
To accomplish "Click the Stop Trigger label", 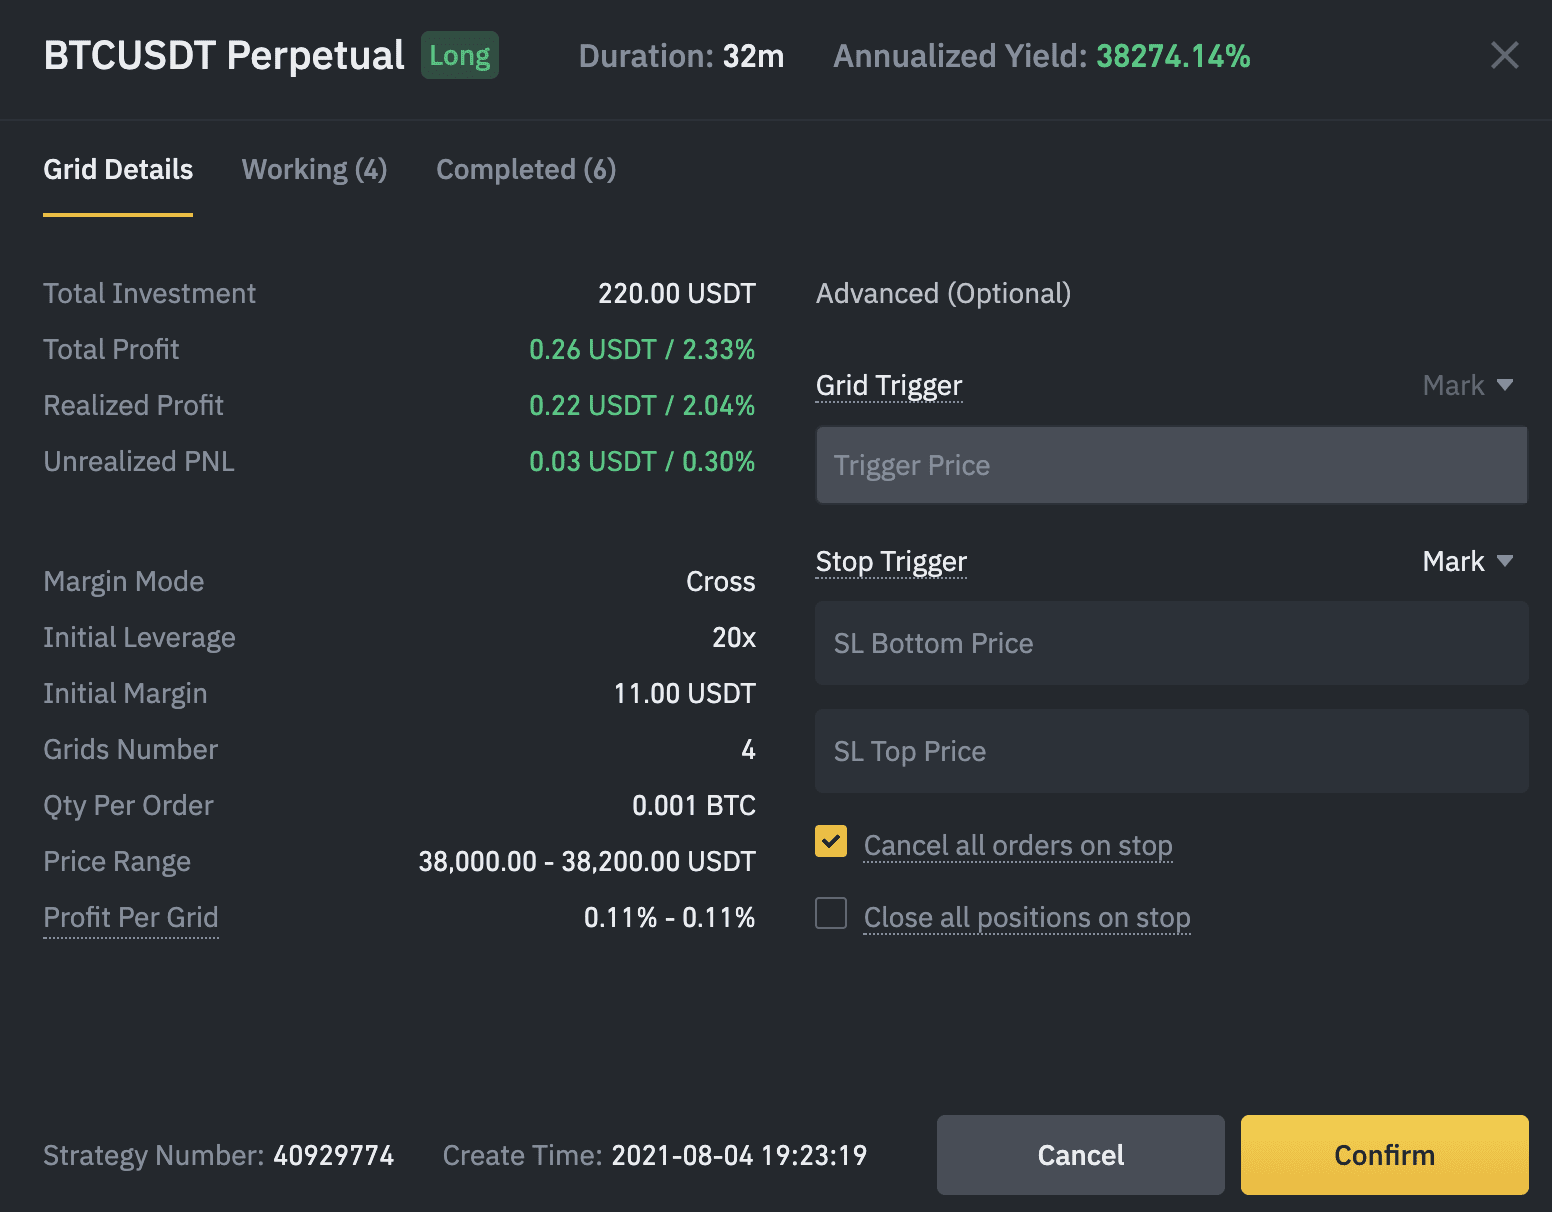I will [891, 561].
